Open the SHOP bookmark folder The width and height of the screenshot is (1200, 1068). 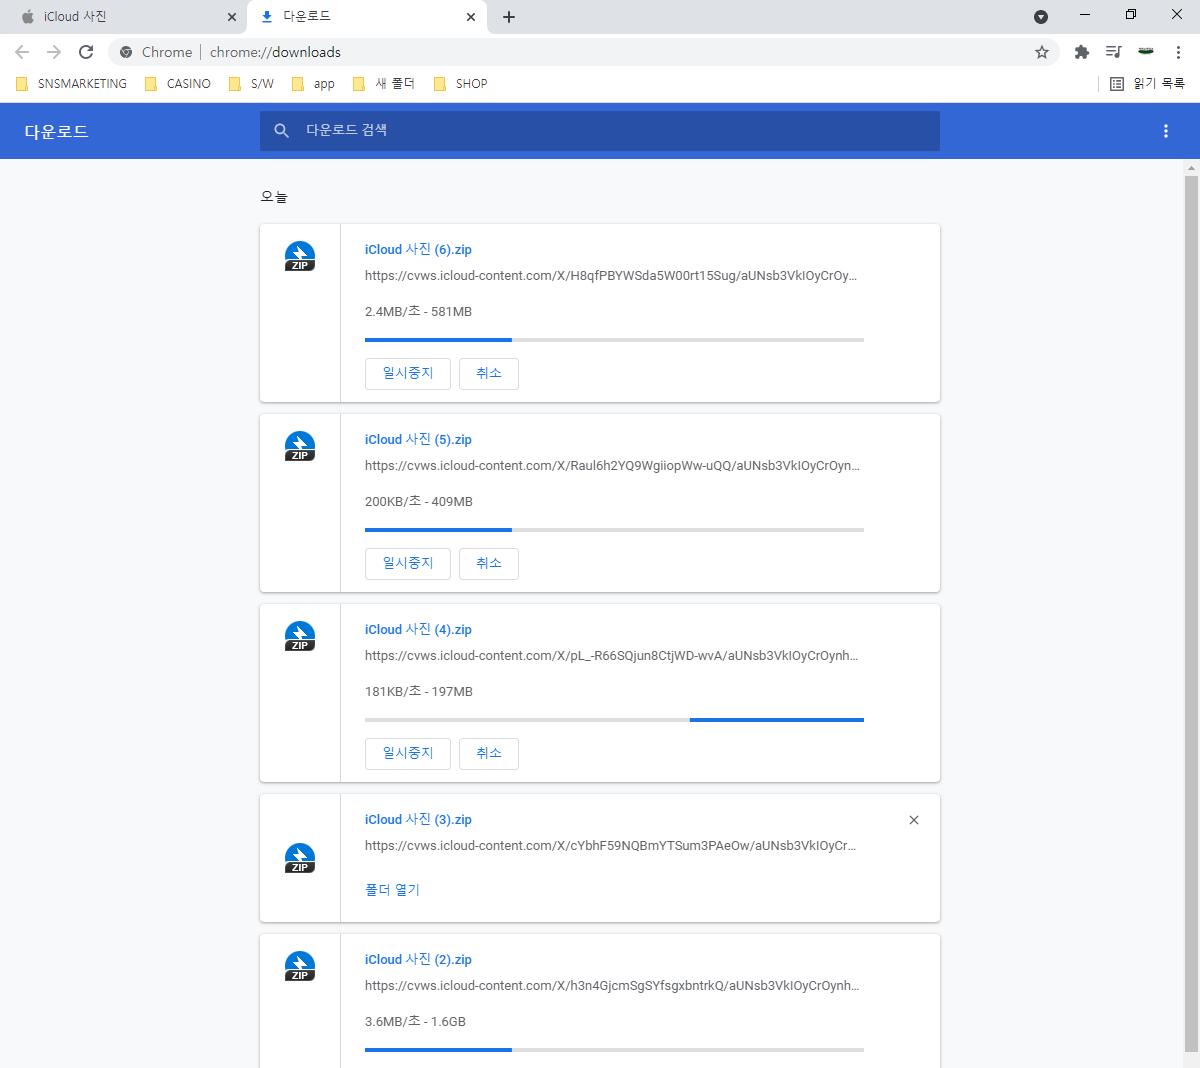[x=461, y=84]
